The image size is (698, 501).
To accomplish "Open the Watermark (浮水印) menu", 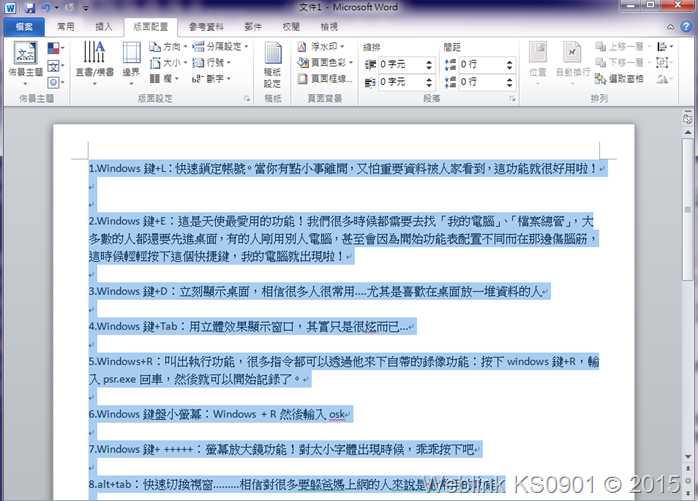I will [321, 47].
